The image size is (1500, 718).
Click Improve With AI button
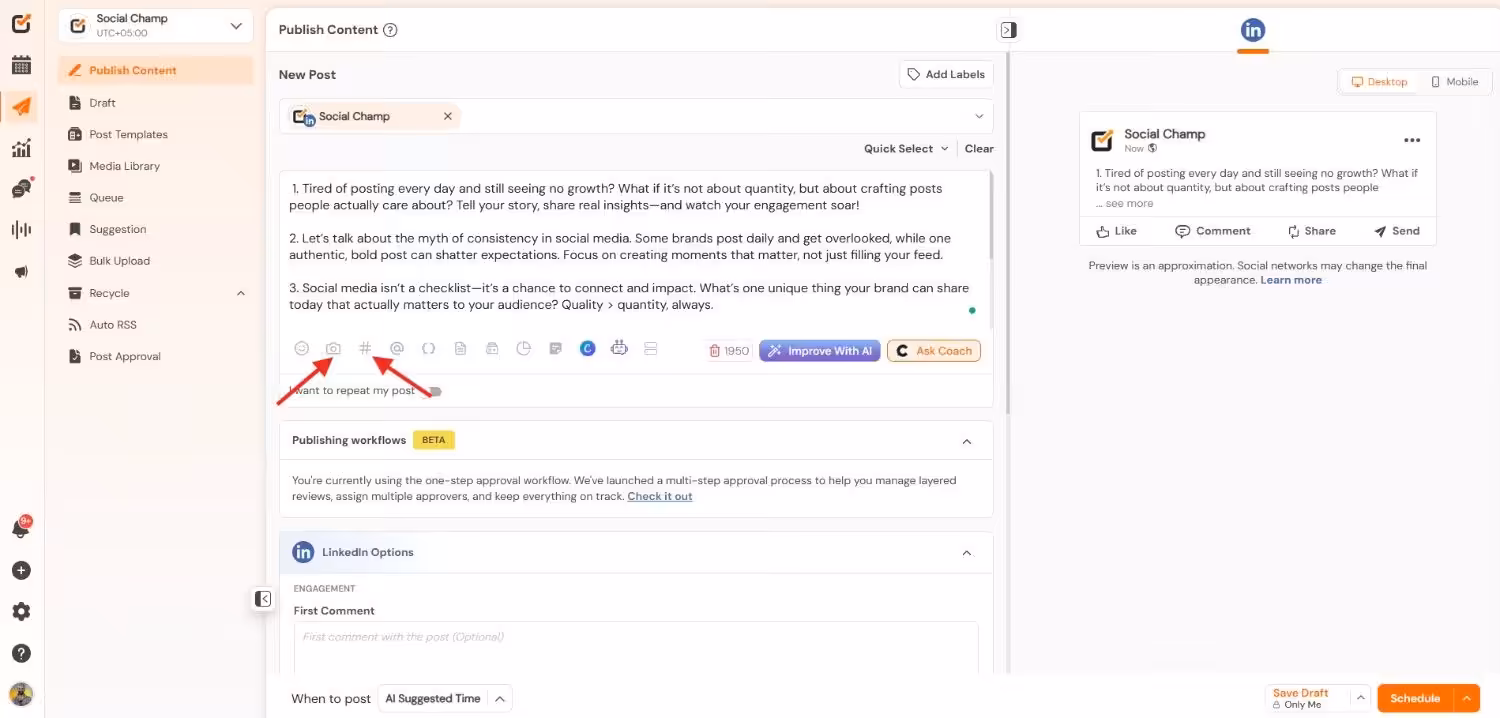(x=819, y=351)
